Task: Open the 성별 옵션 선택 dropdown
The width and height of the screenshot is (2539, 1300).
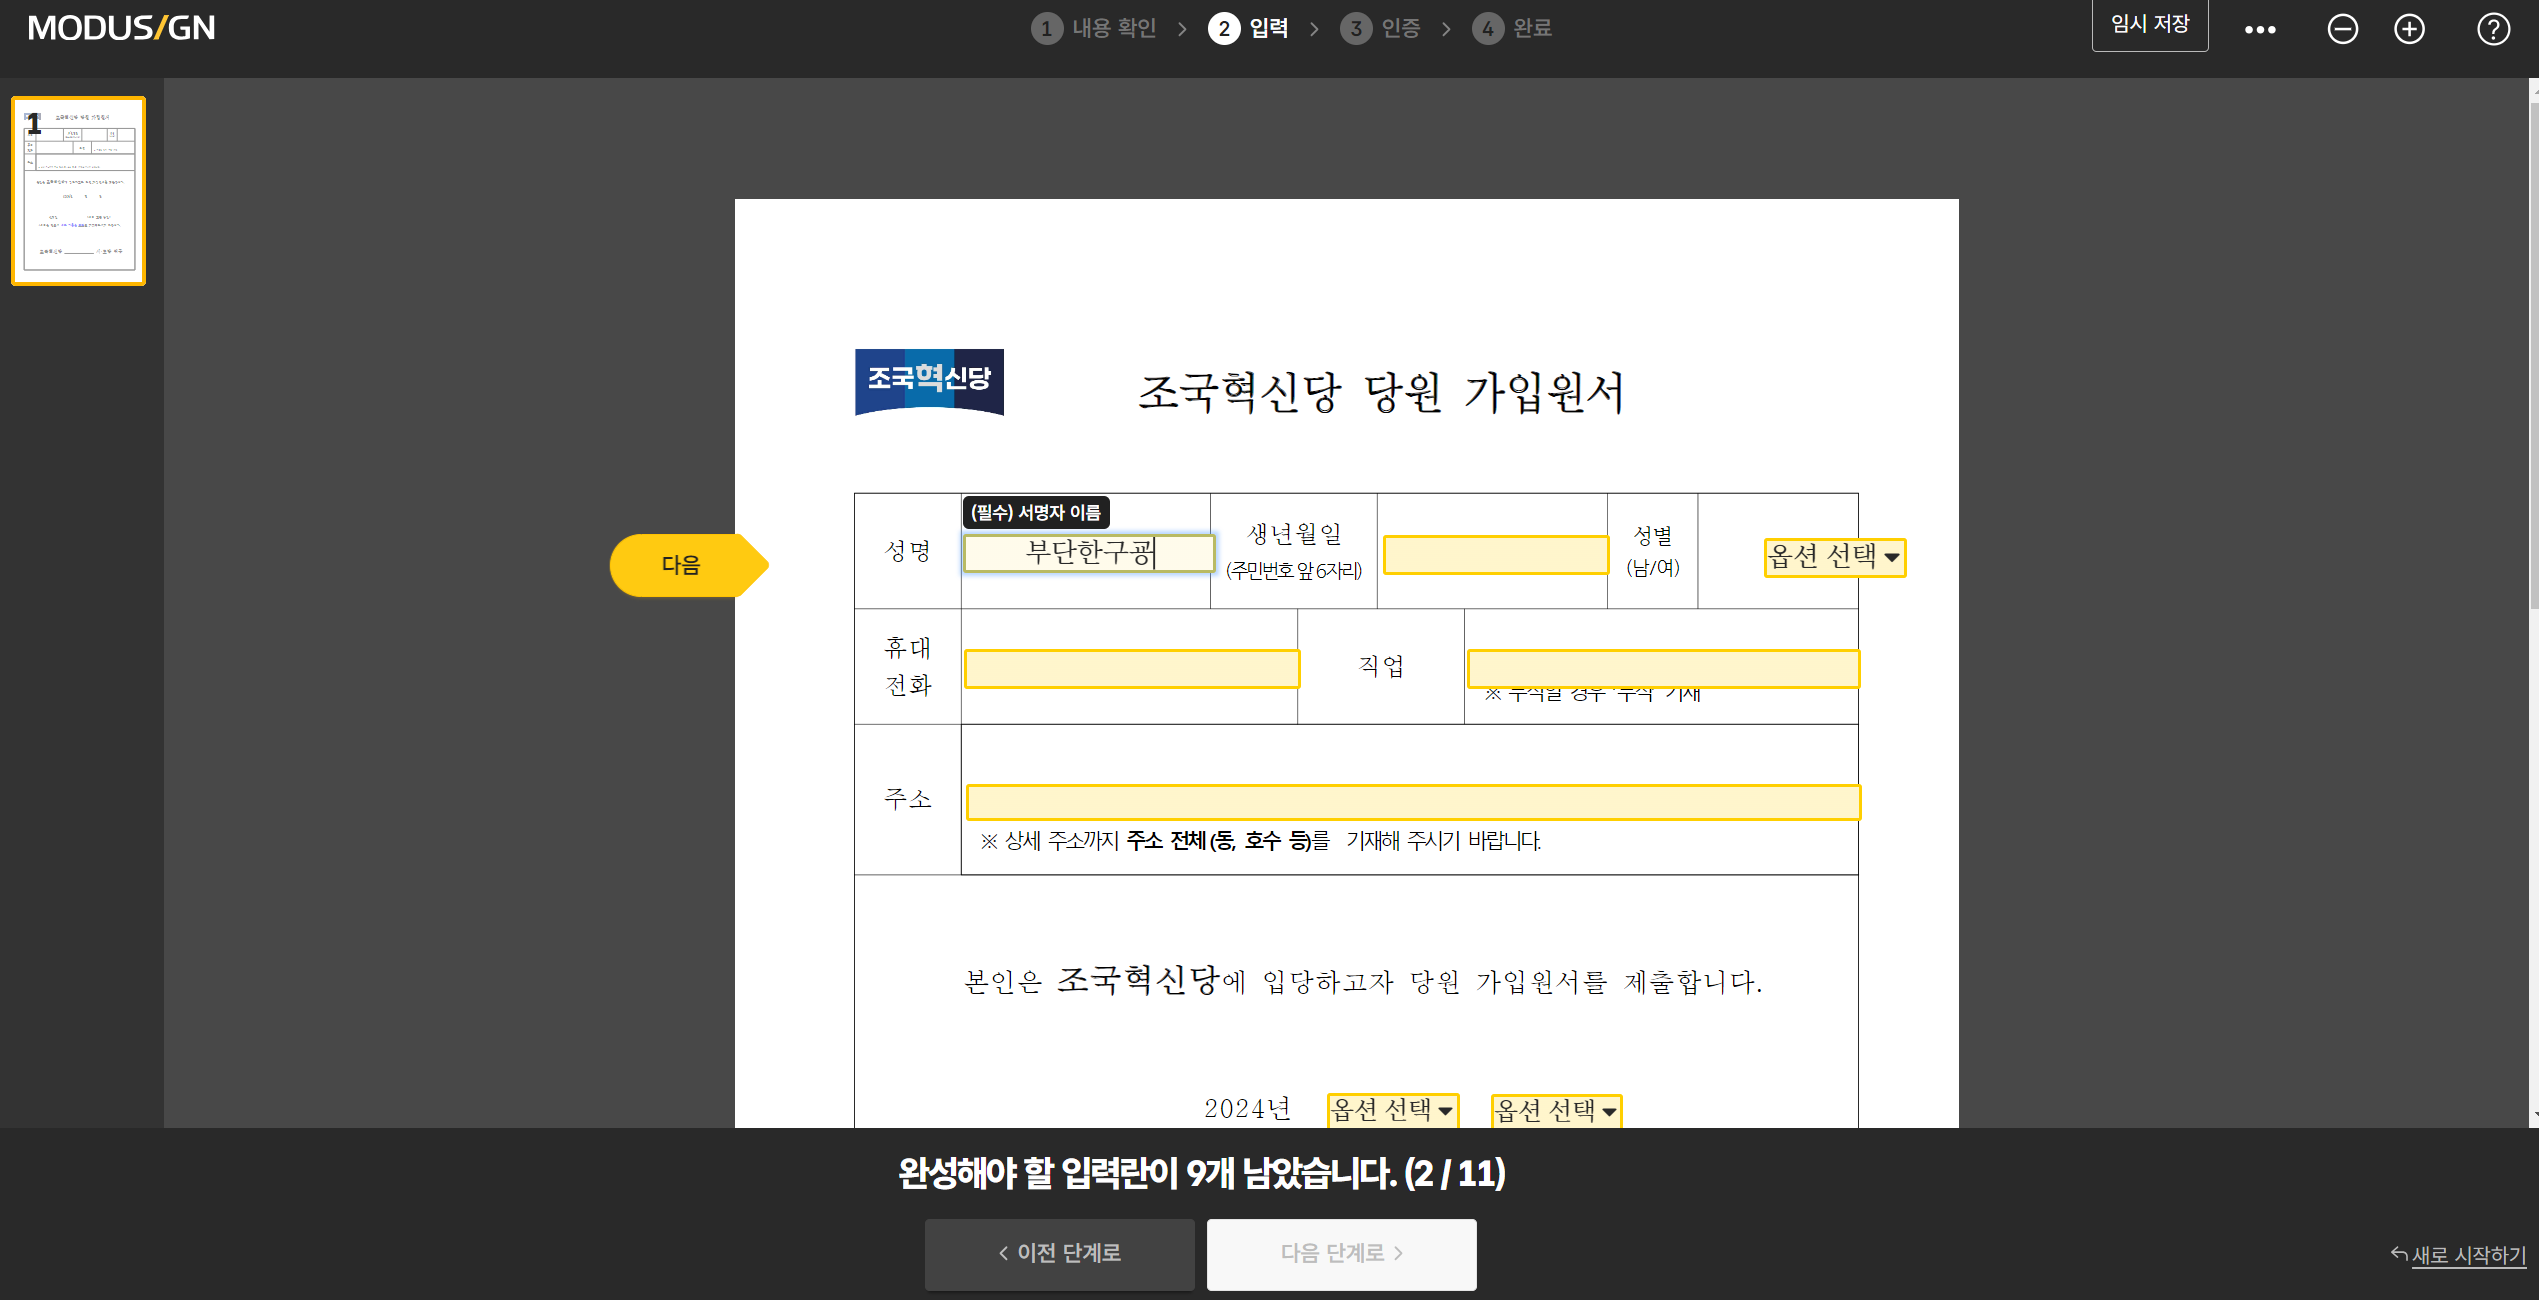Action: [1834, 557]
